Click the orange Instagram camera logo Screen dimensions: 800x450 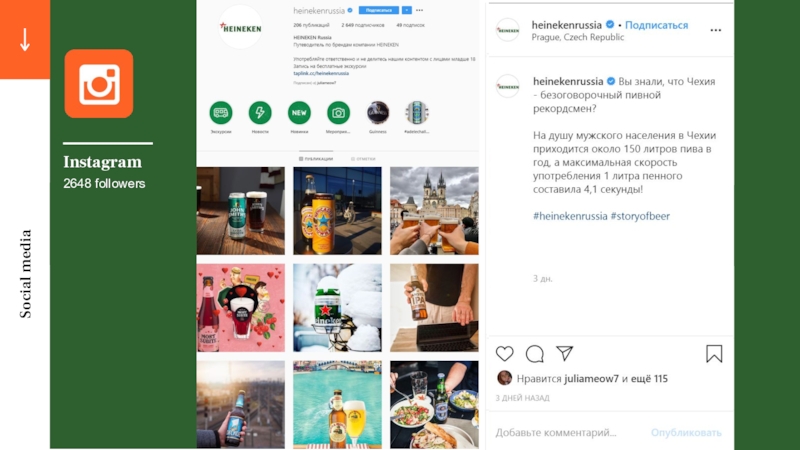(99, 84)
